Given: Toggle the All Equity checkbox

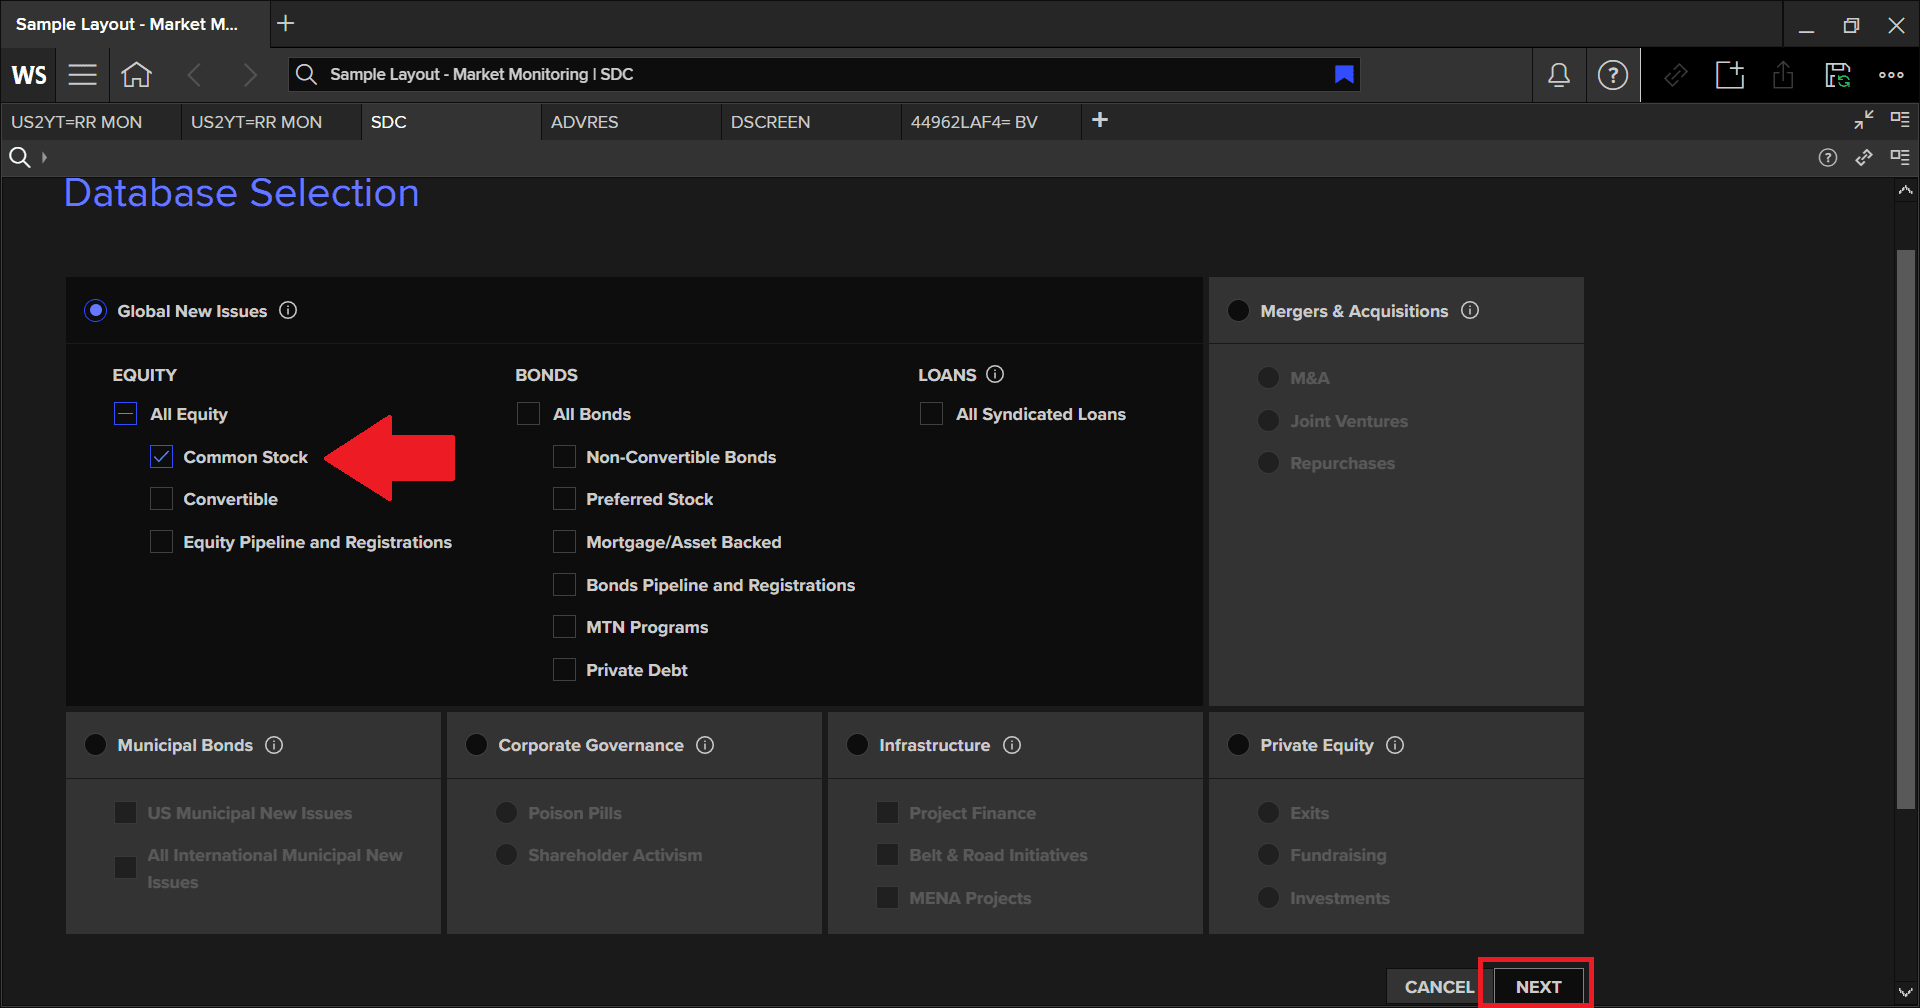Looking at the screenshot, I should click(x=125, y=414).
